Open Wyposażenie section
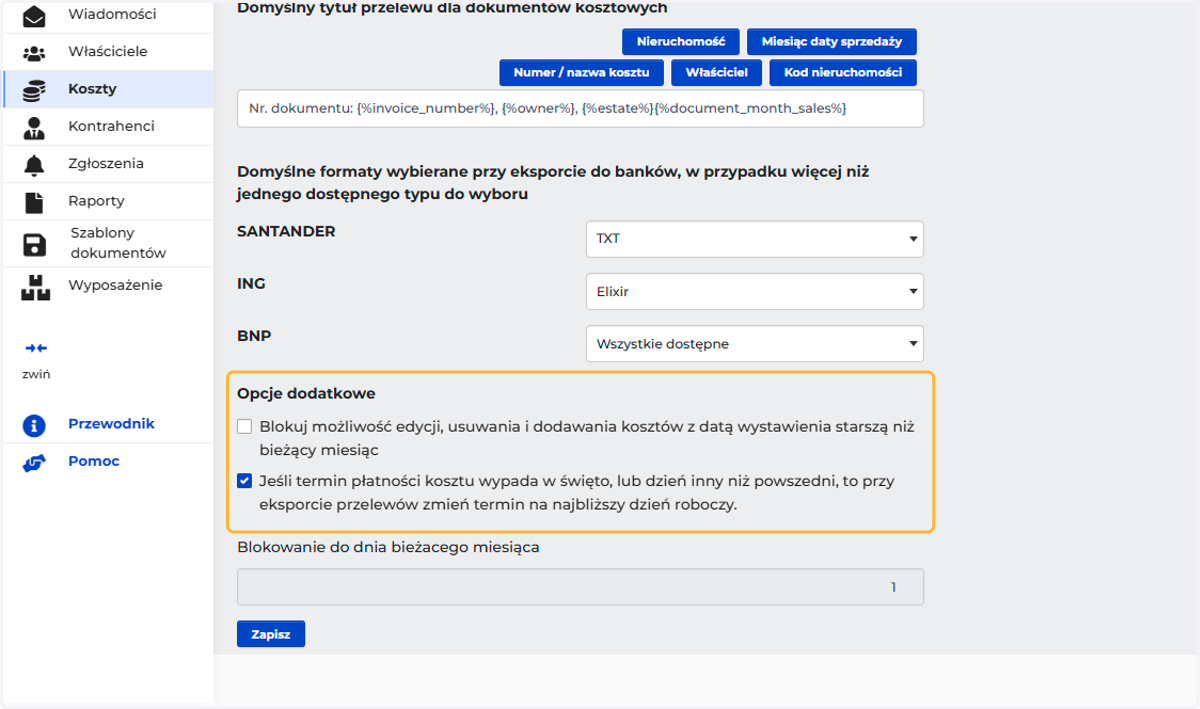Viewport: 1200px width, 709px height. click(x=115, y=285)
